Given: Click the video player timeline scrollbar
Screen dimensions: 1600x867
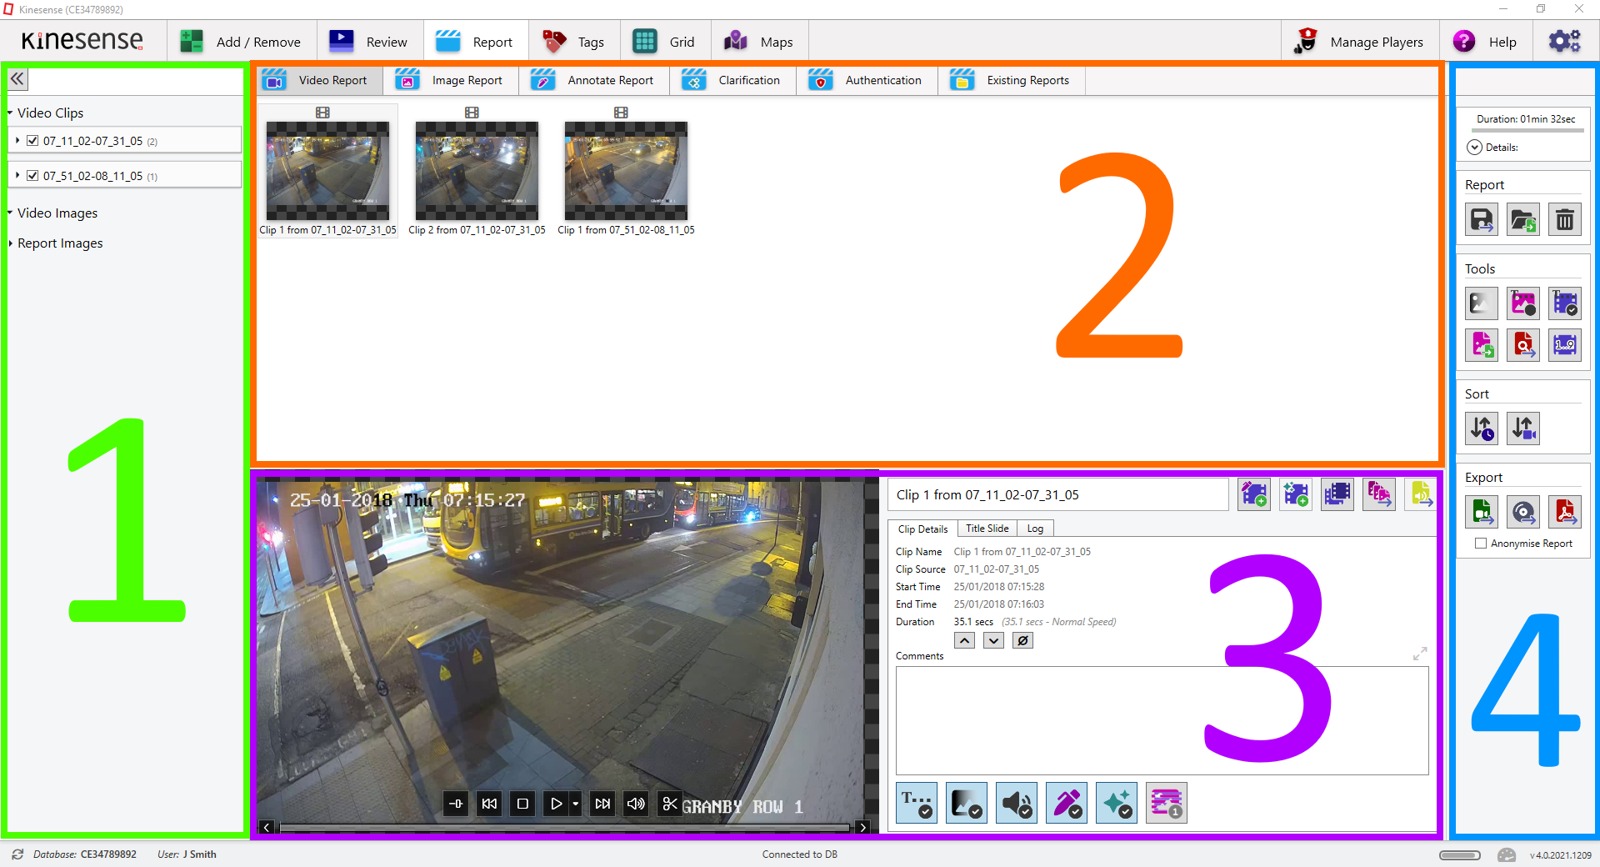Looking at the screenshot, I should tap(565, 827).
